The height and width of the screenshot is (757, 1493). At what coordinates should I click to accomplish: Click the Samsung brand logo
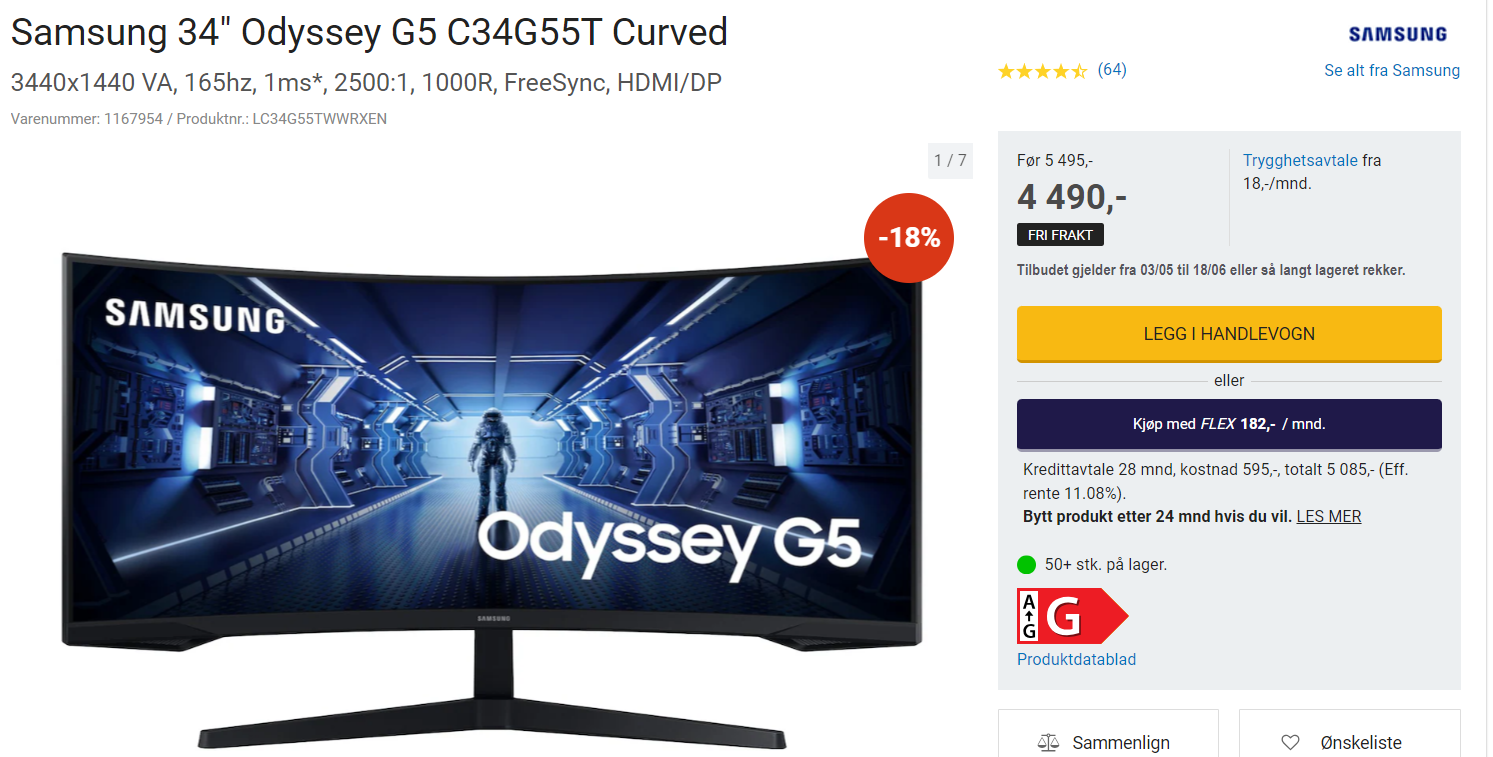tap(1397, 34)
